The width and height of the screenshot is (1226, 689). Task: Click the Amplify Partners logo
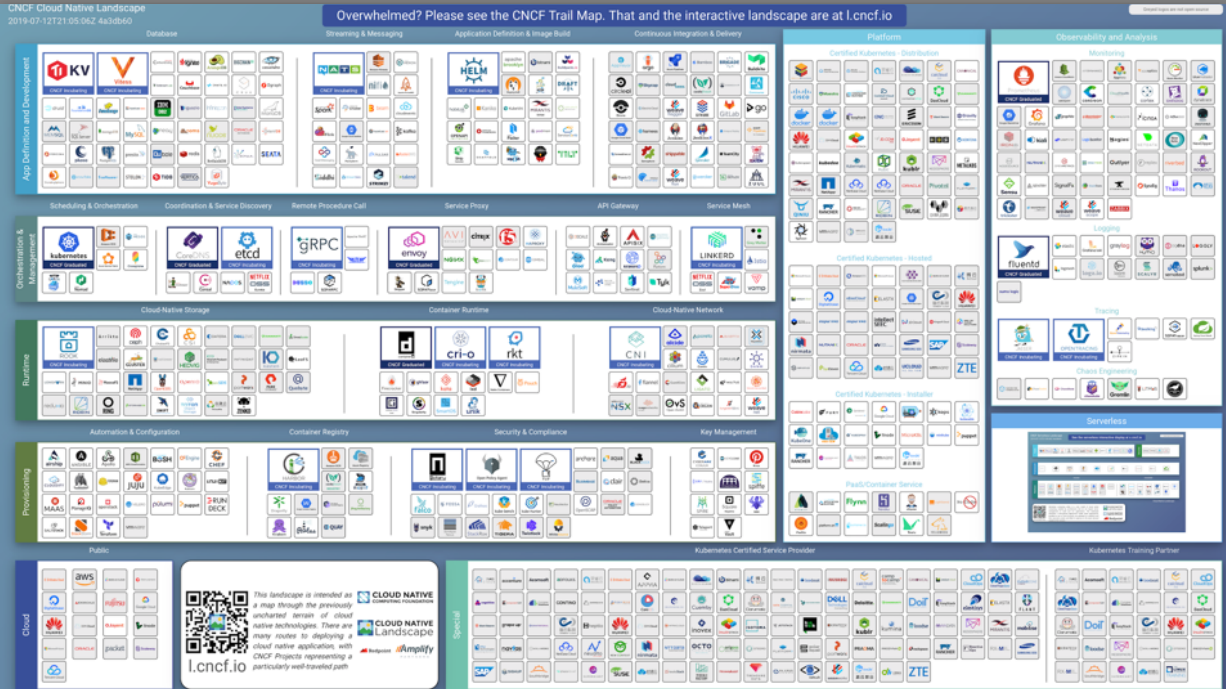[414, 650]
